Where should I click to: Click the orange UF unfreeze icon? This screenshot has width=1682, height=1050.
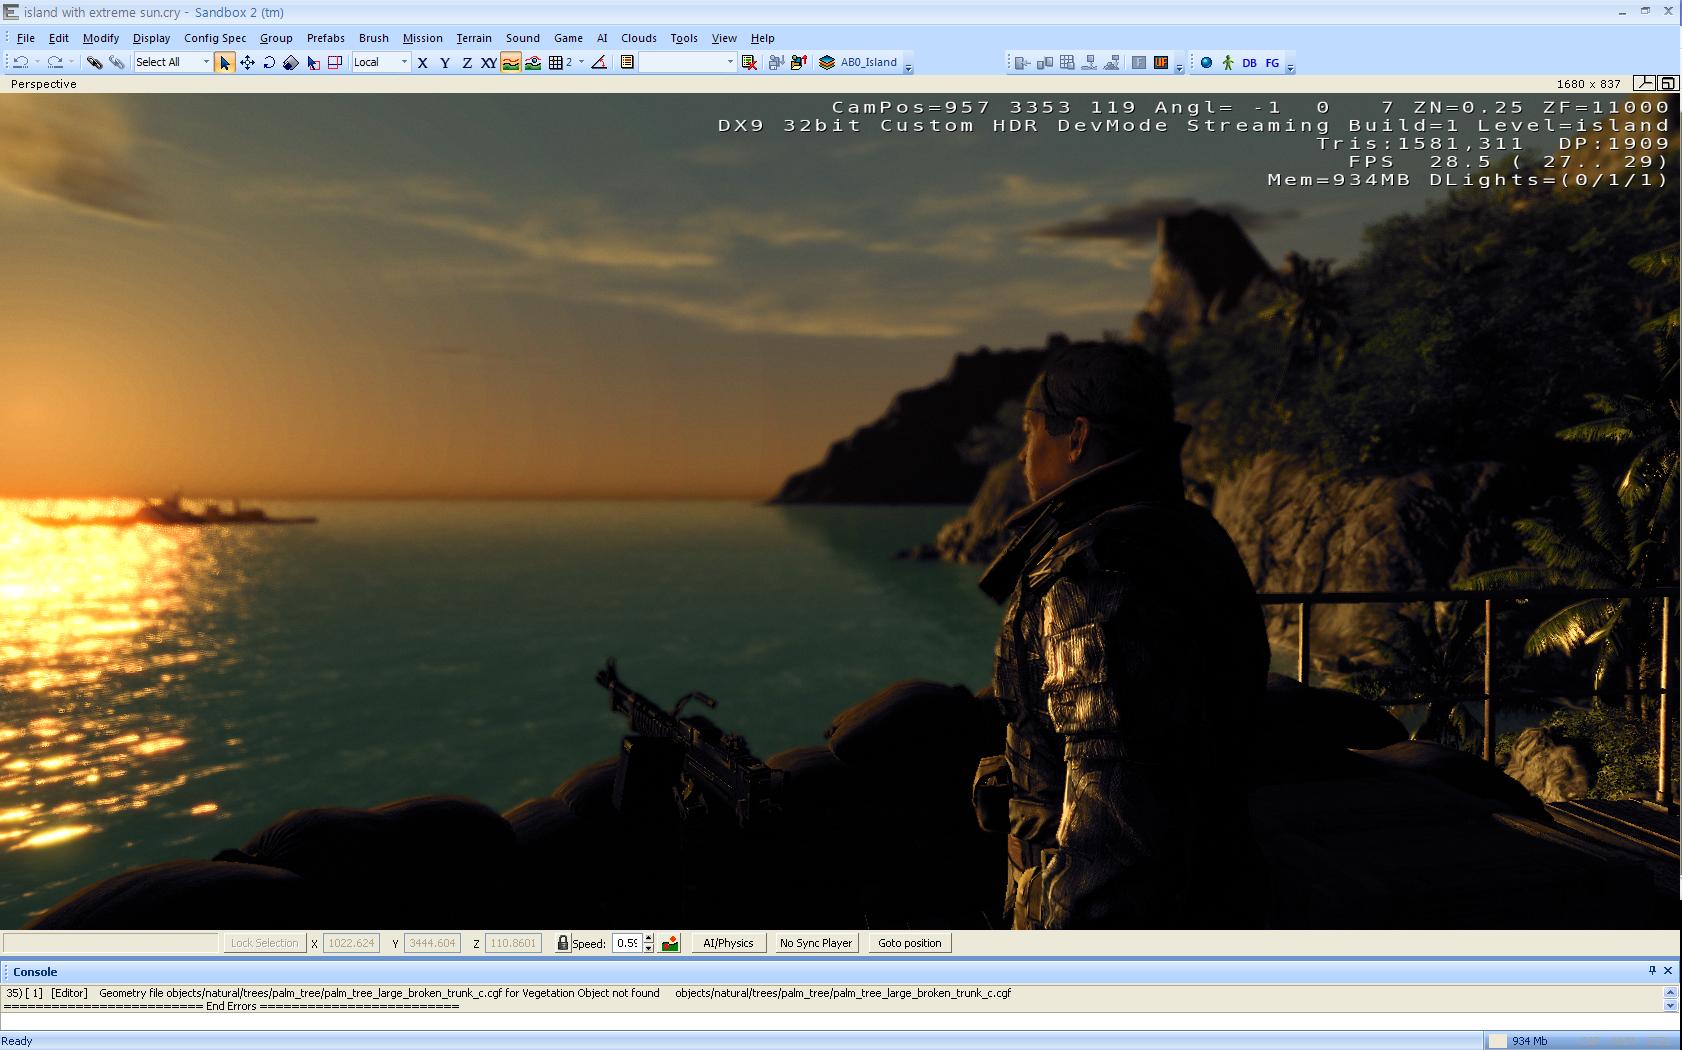pyautogui.click(x=1161, y=62)
